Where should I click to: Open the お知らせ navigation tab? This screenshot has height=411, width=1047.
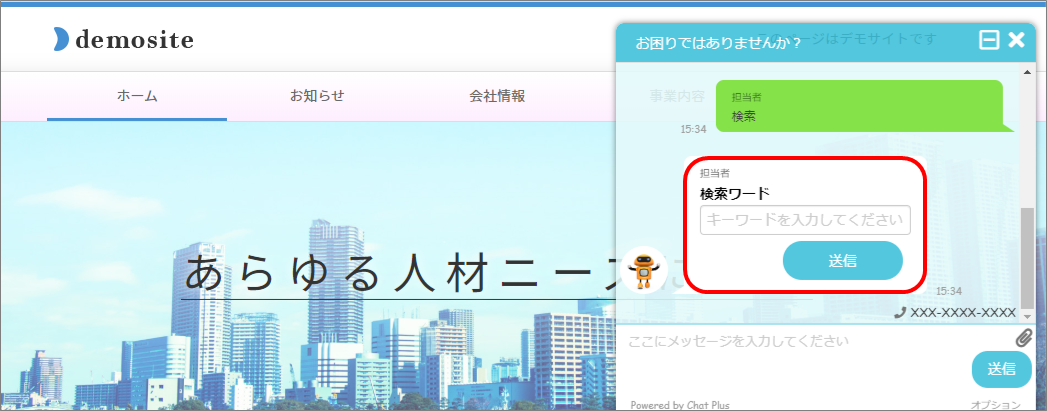[x=317, y=96]
